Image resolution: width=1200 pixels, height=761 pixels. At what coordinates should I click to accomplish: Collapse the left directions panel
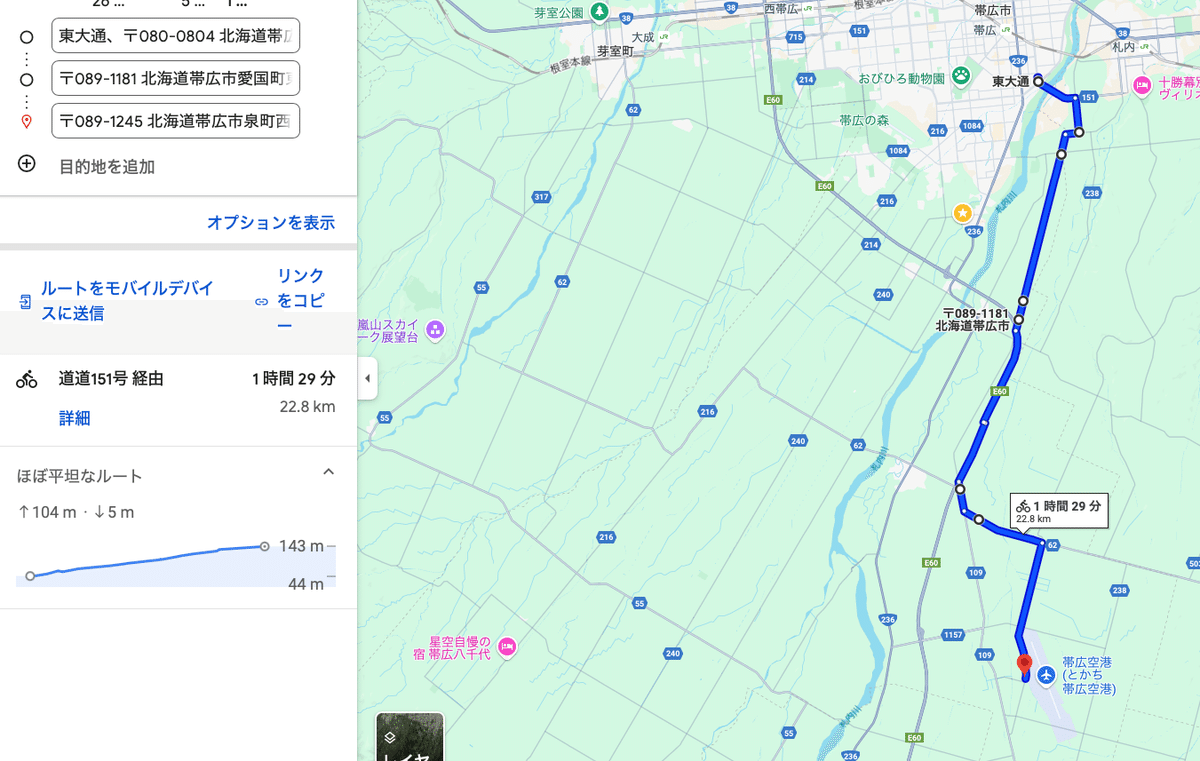click(367, 380)
